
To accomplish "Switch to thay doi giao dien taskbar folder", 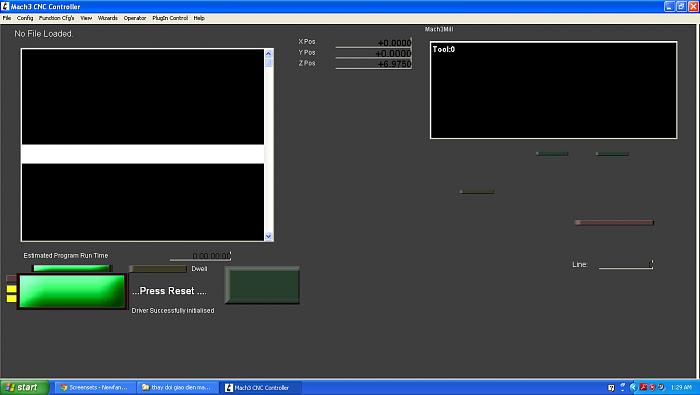I will tap(178, 387).
